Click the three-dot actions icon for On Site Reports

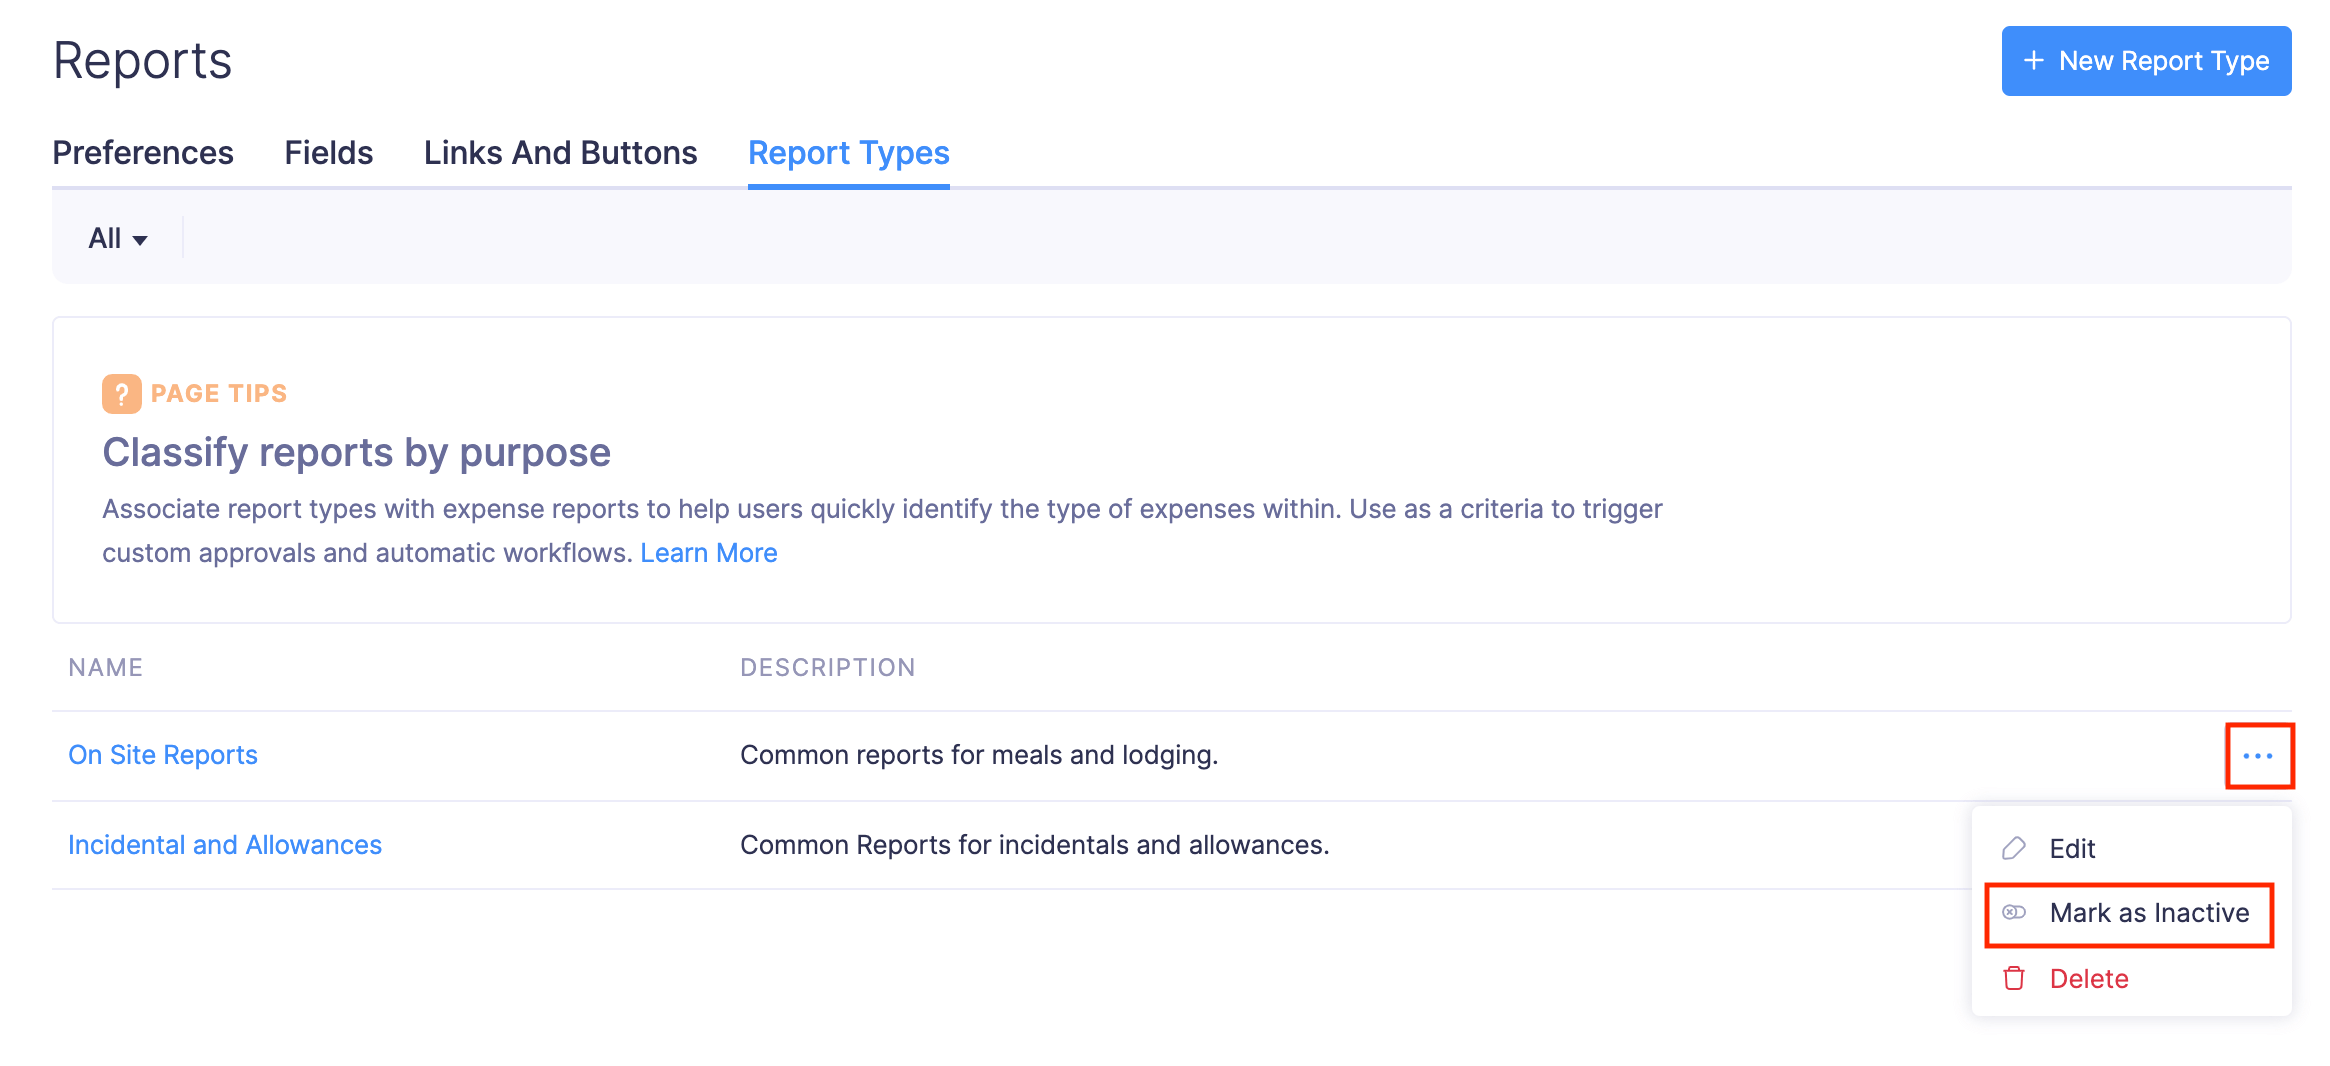[2259, 756]
